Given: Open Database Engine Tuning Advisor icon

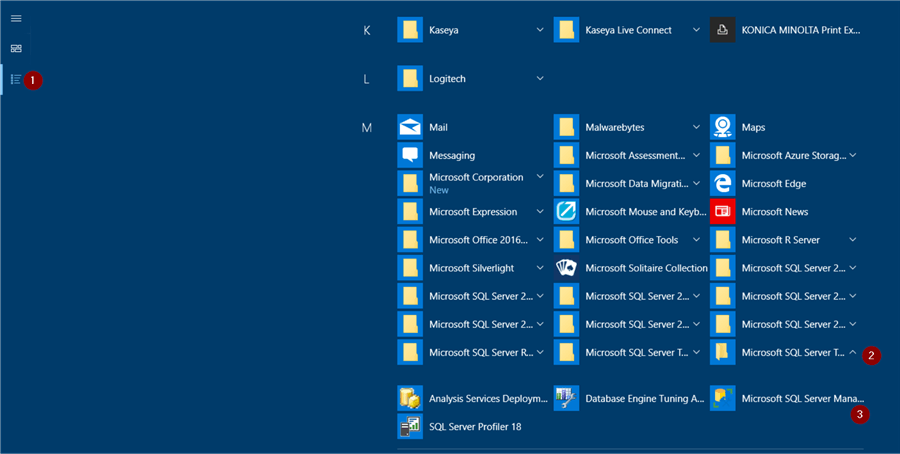Looking at the screenshot, I should (x=567, y=398).
